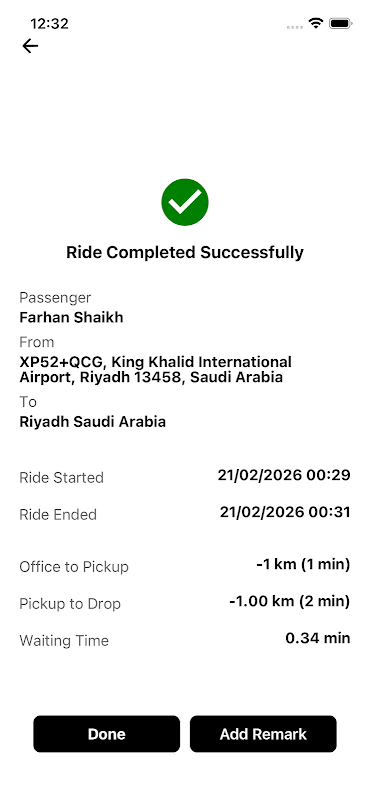Viewport: 370px width, 800px height.
Task: Tap the cellular signal dots
Action: point(295,27)
